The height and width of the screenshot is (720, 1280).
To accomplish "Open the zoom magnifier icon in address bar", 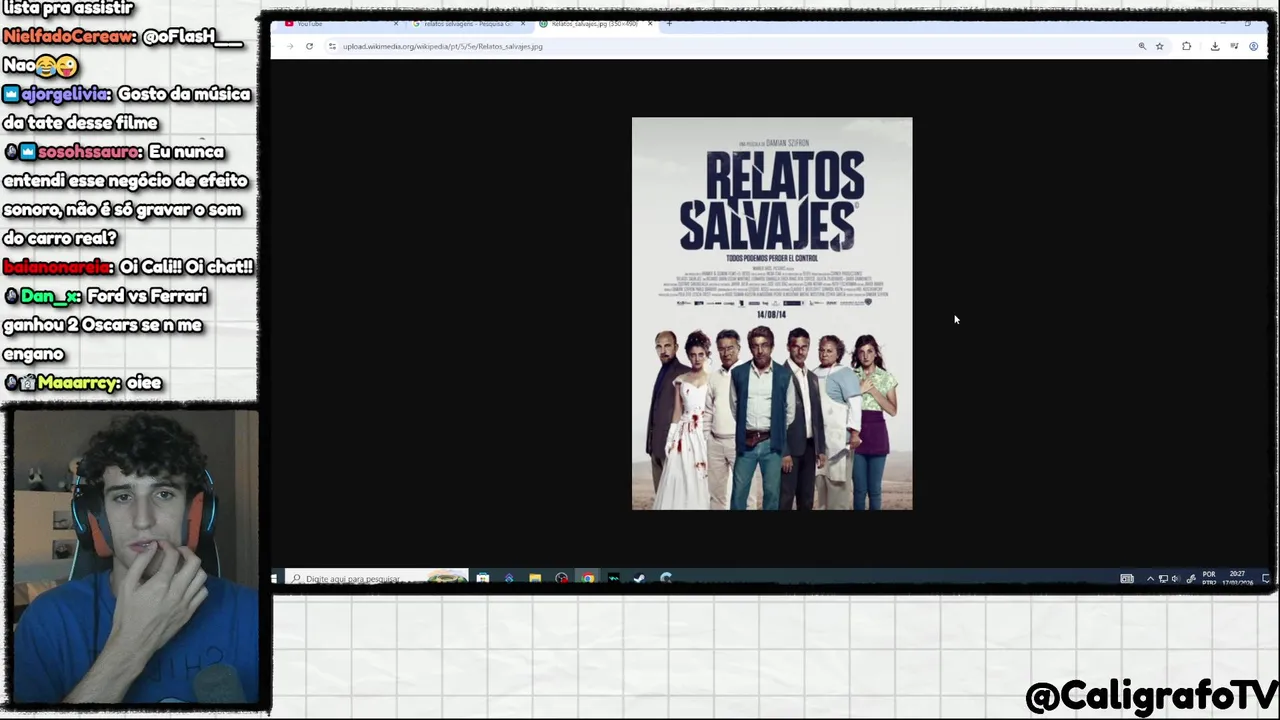I will tap(1142, 46).
